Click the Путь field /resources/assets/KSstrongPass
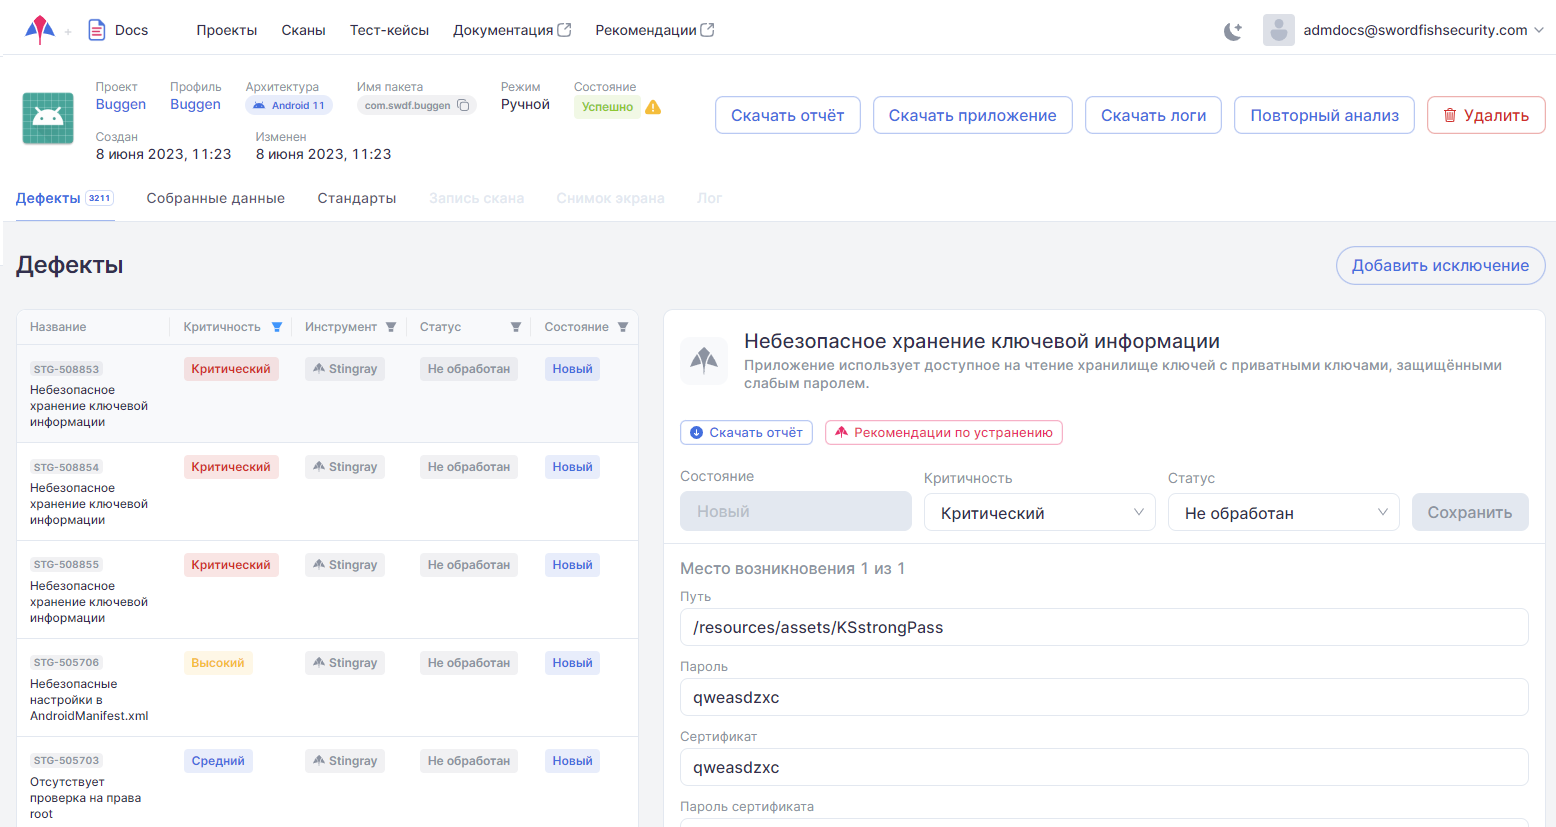The image size is (1556, 827). (x=1104, y=627)
